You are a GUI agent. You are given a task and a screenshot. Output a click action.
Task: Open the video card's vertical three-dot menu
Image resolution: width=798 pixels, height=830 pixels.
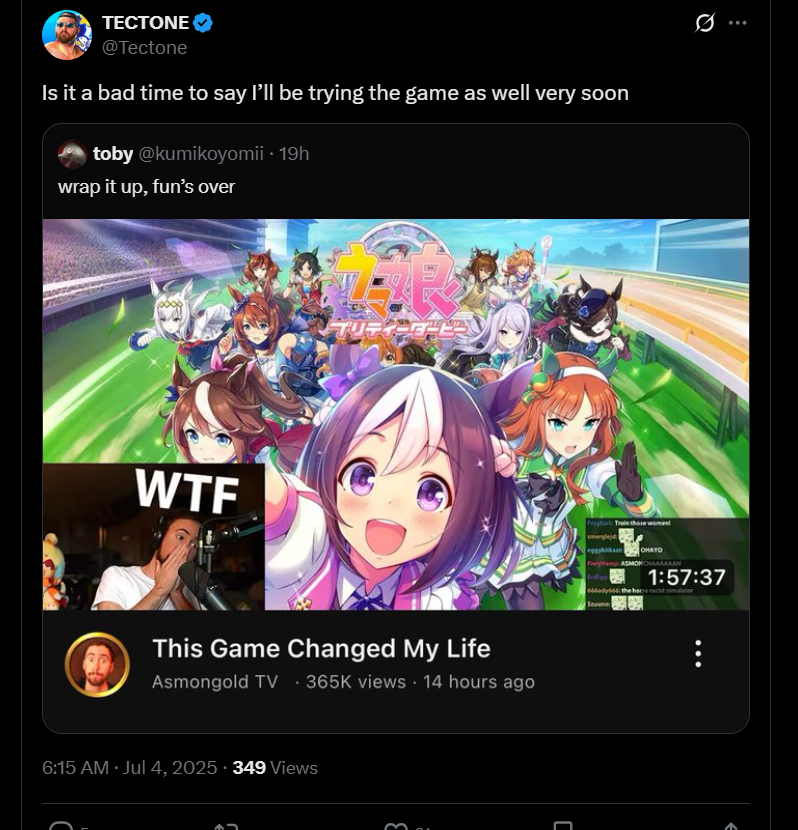[x=698, y=654]
